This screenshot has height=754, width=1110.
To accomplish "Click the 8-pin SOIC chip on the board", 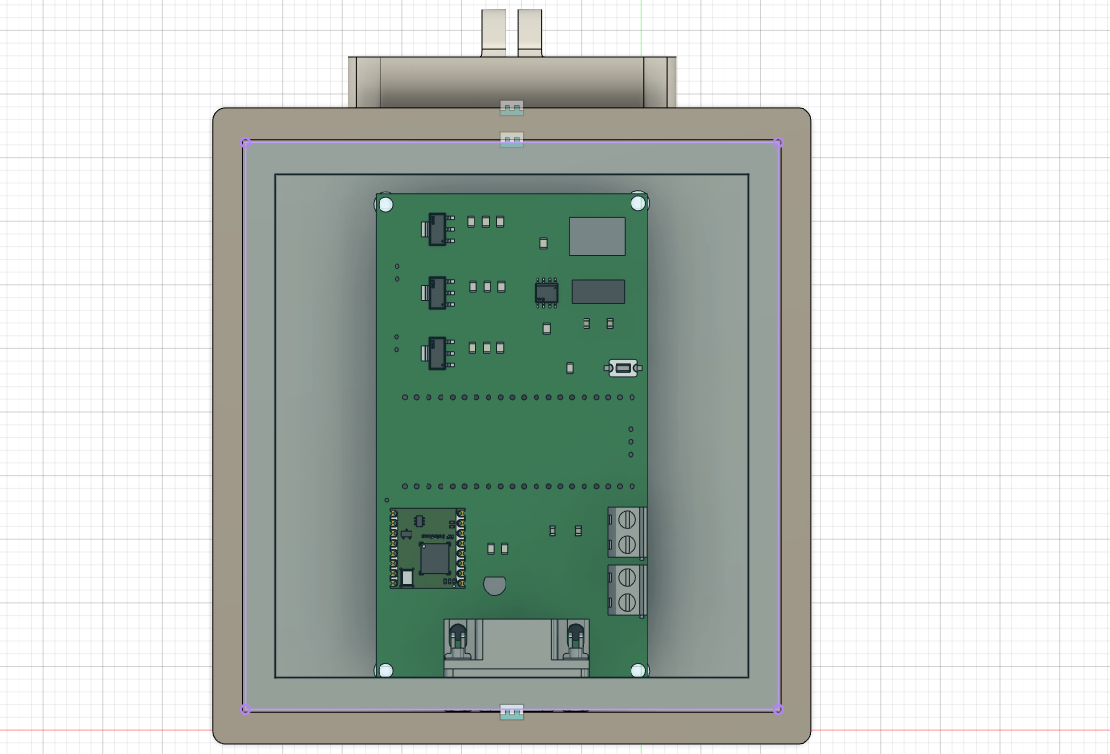I will point(546,292).
